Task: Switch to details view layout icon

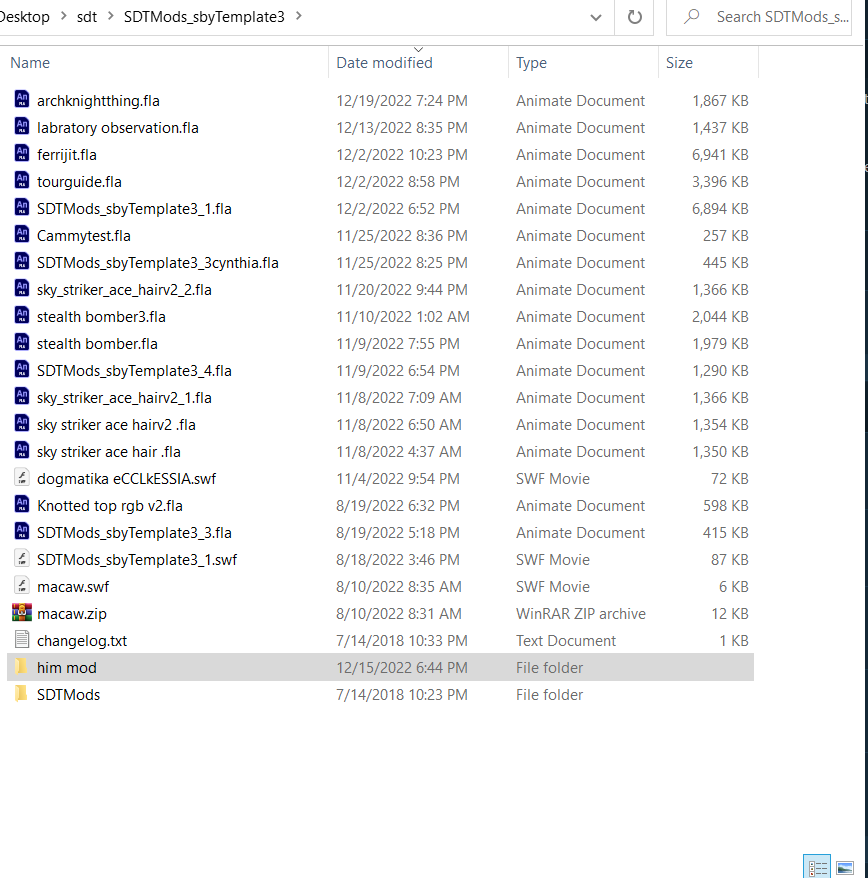Action: (x=817, y=867)
